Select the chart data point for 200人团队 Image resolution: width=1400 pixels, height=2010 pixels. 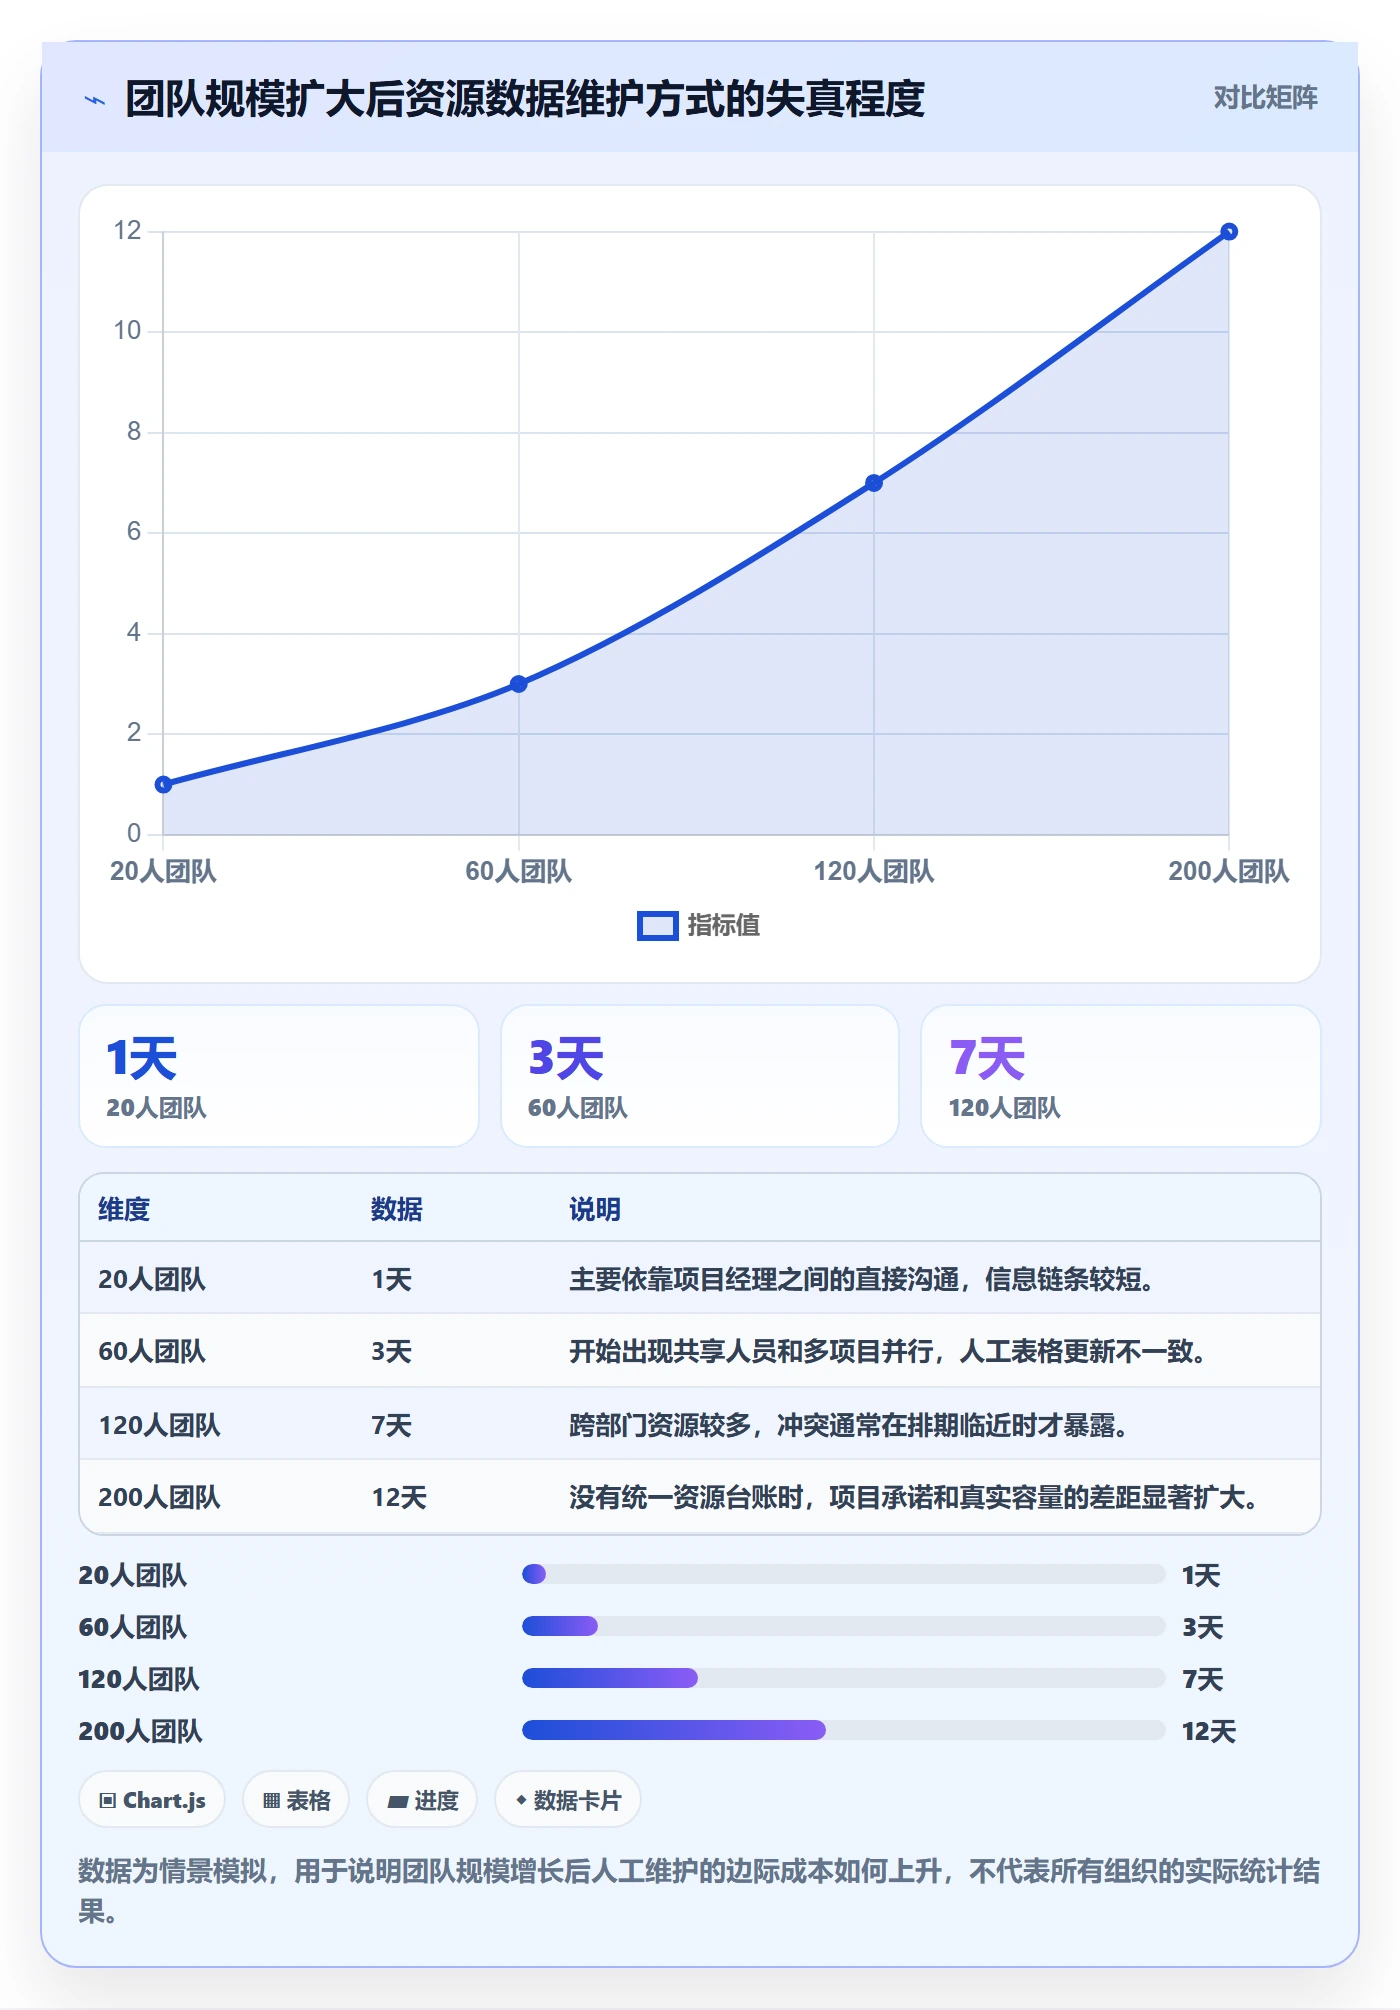click(1229, 232)
